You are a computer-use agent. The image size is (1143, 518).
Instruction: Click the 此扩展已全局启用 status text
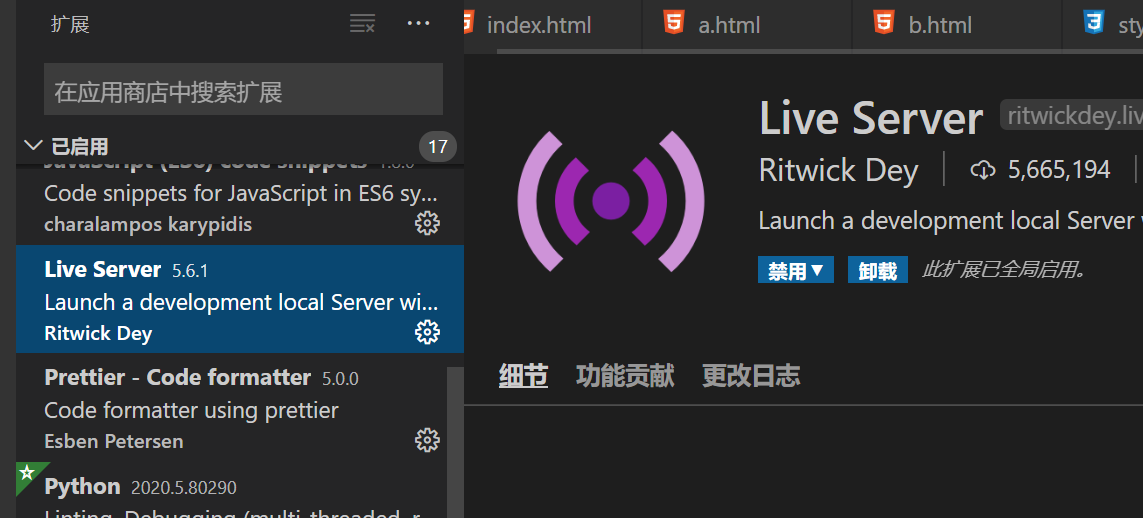tap(1005, 270)
